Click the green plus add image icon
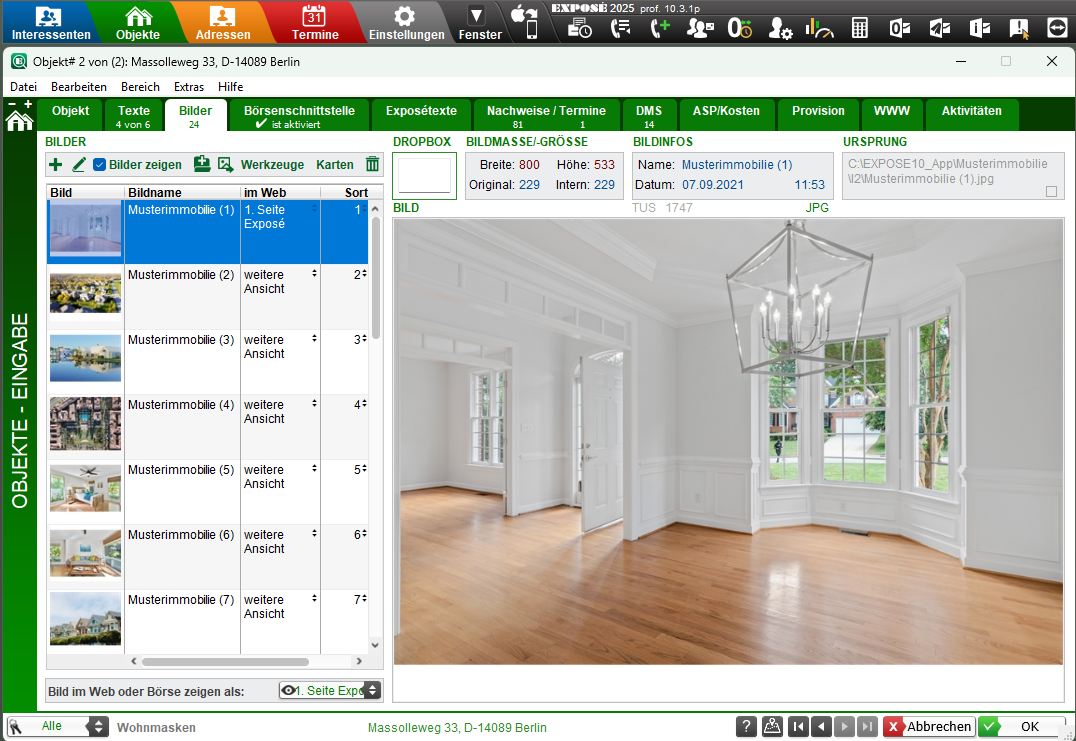The width and height of the screenshot is (1076, 741). 55,165
